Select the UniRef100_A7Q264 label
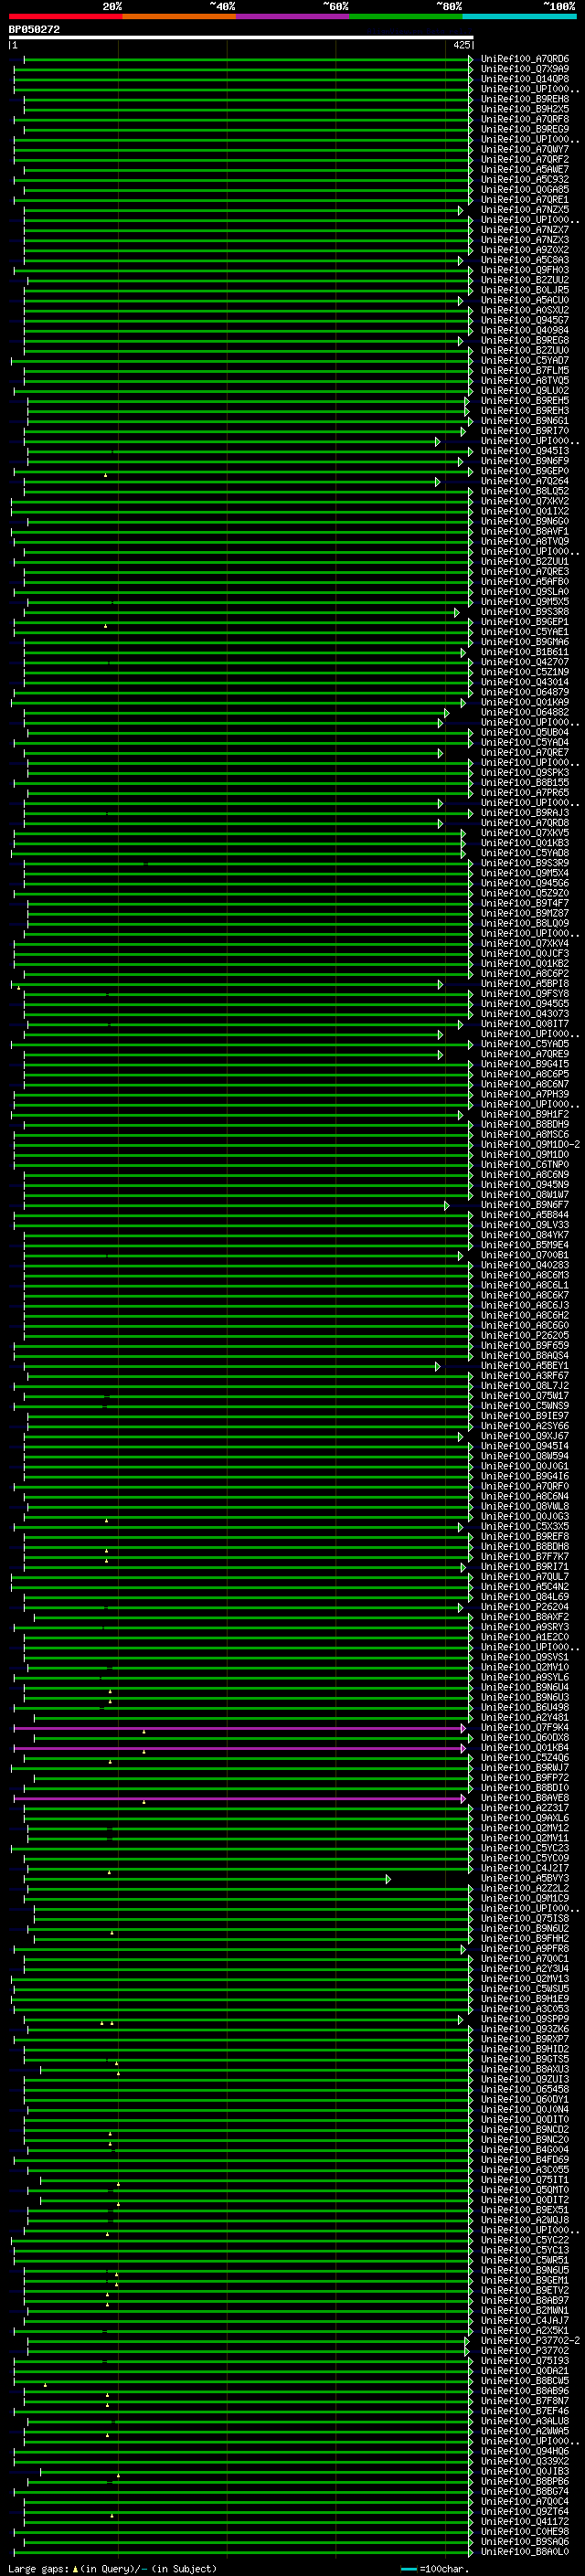Image resolution: width=585 pixels, height=2576 pixels. point(525,481)
